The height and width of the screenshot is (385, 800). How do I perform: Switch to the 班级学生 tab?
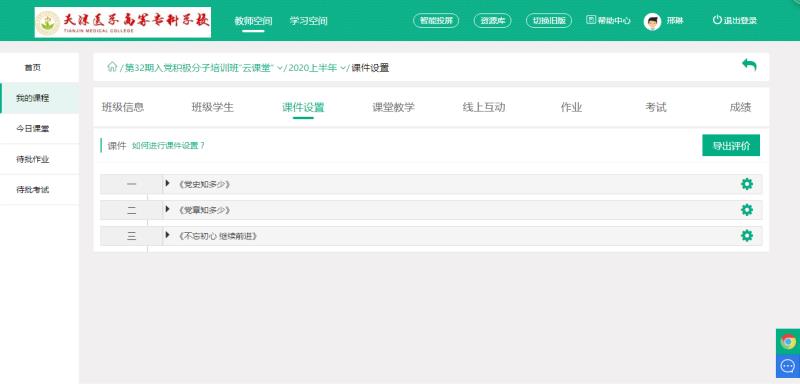pos(212,107)
